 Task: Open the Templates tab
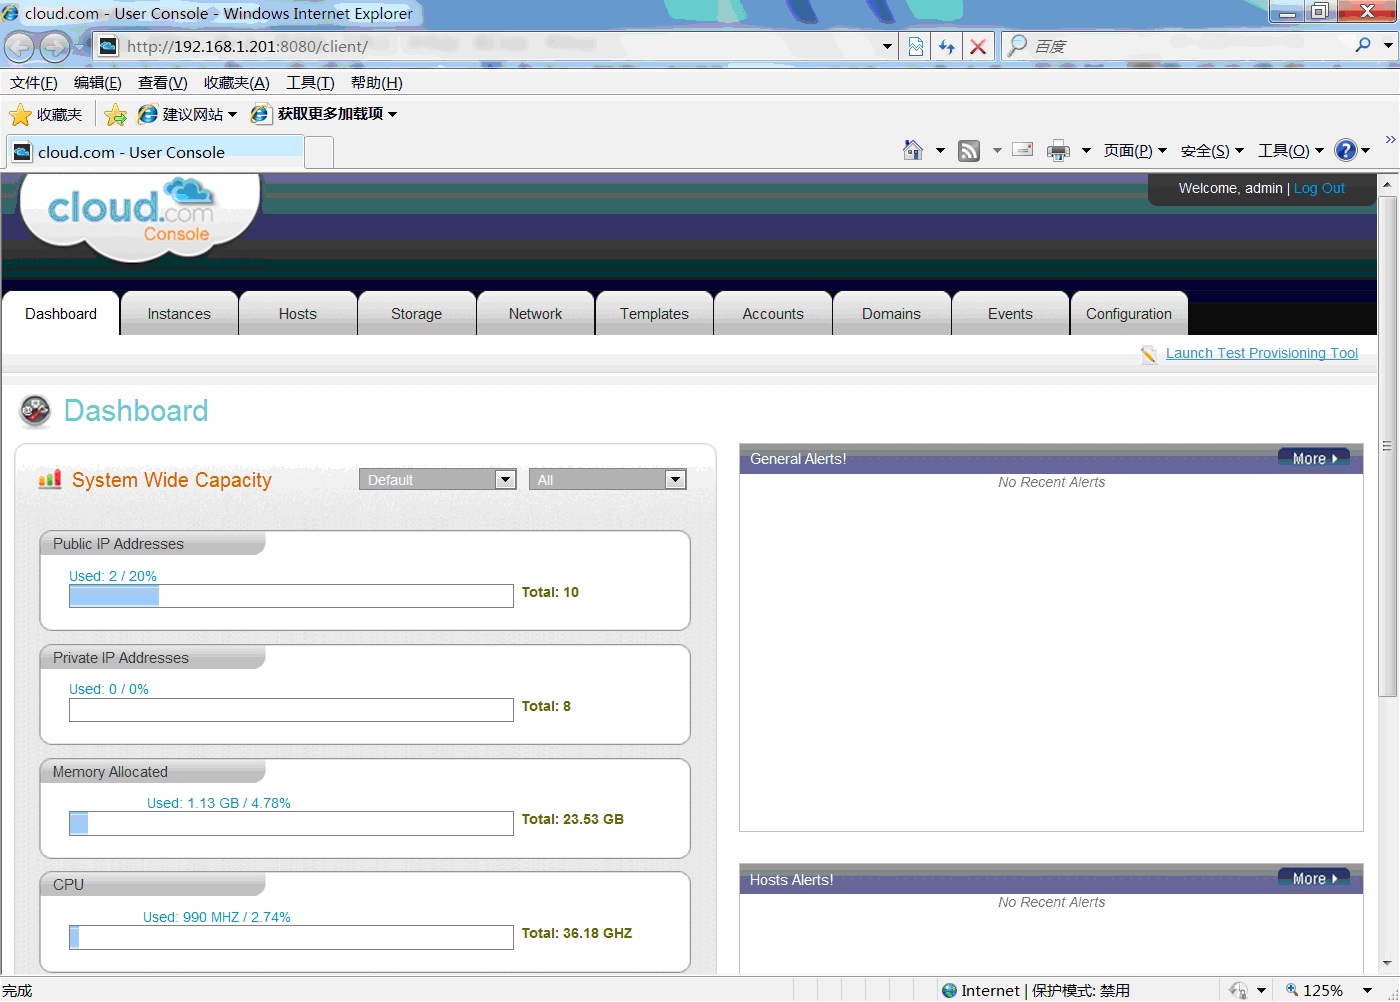(x=654, y=314)
